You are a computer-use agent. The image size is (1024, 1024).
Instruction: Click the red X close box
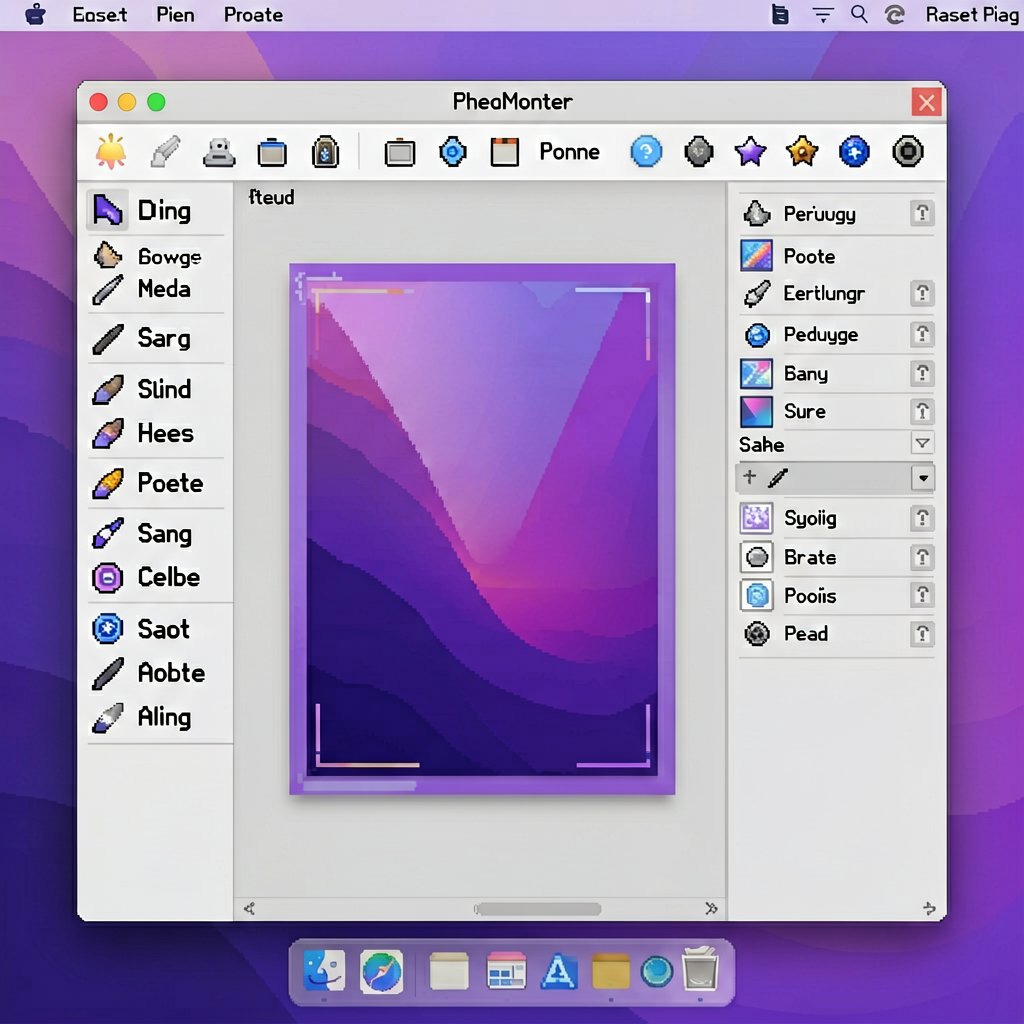click(x=926, y=103)
